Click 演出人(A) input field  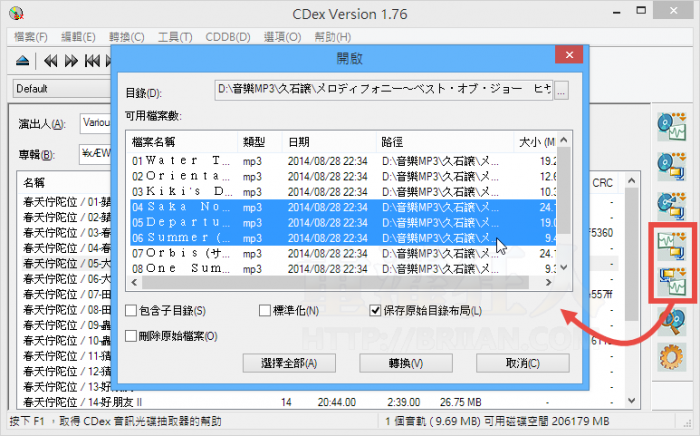point(96,123)
